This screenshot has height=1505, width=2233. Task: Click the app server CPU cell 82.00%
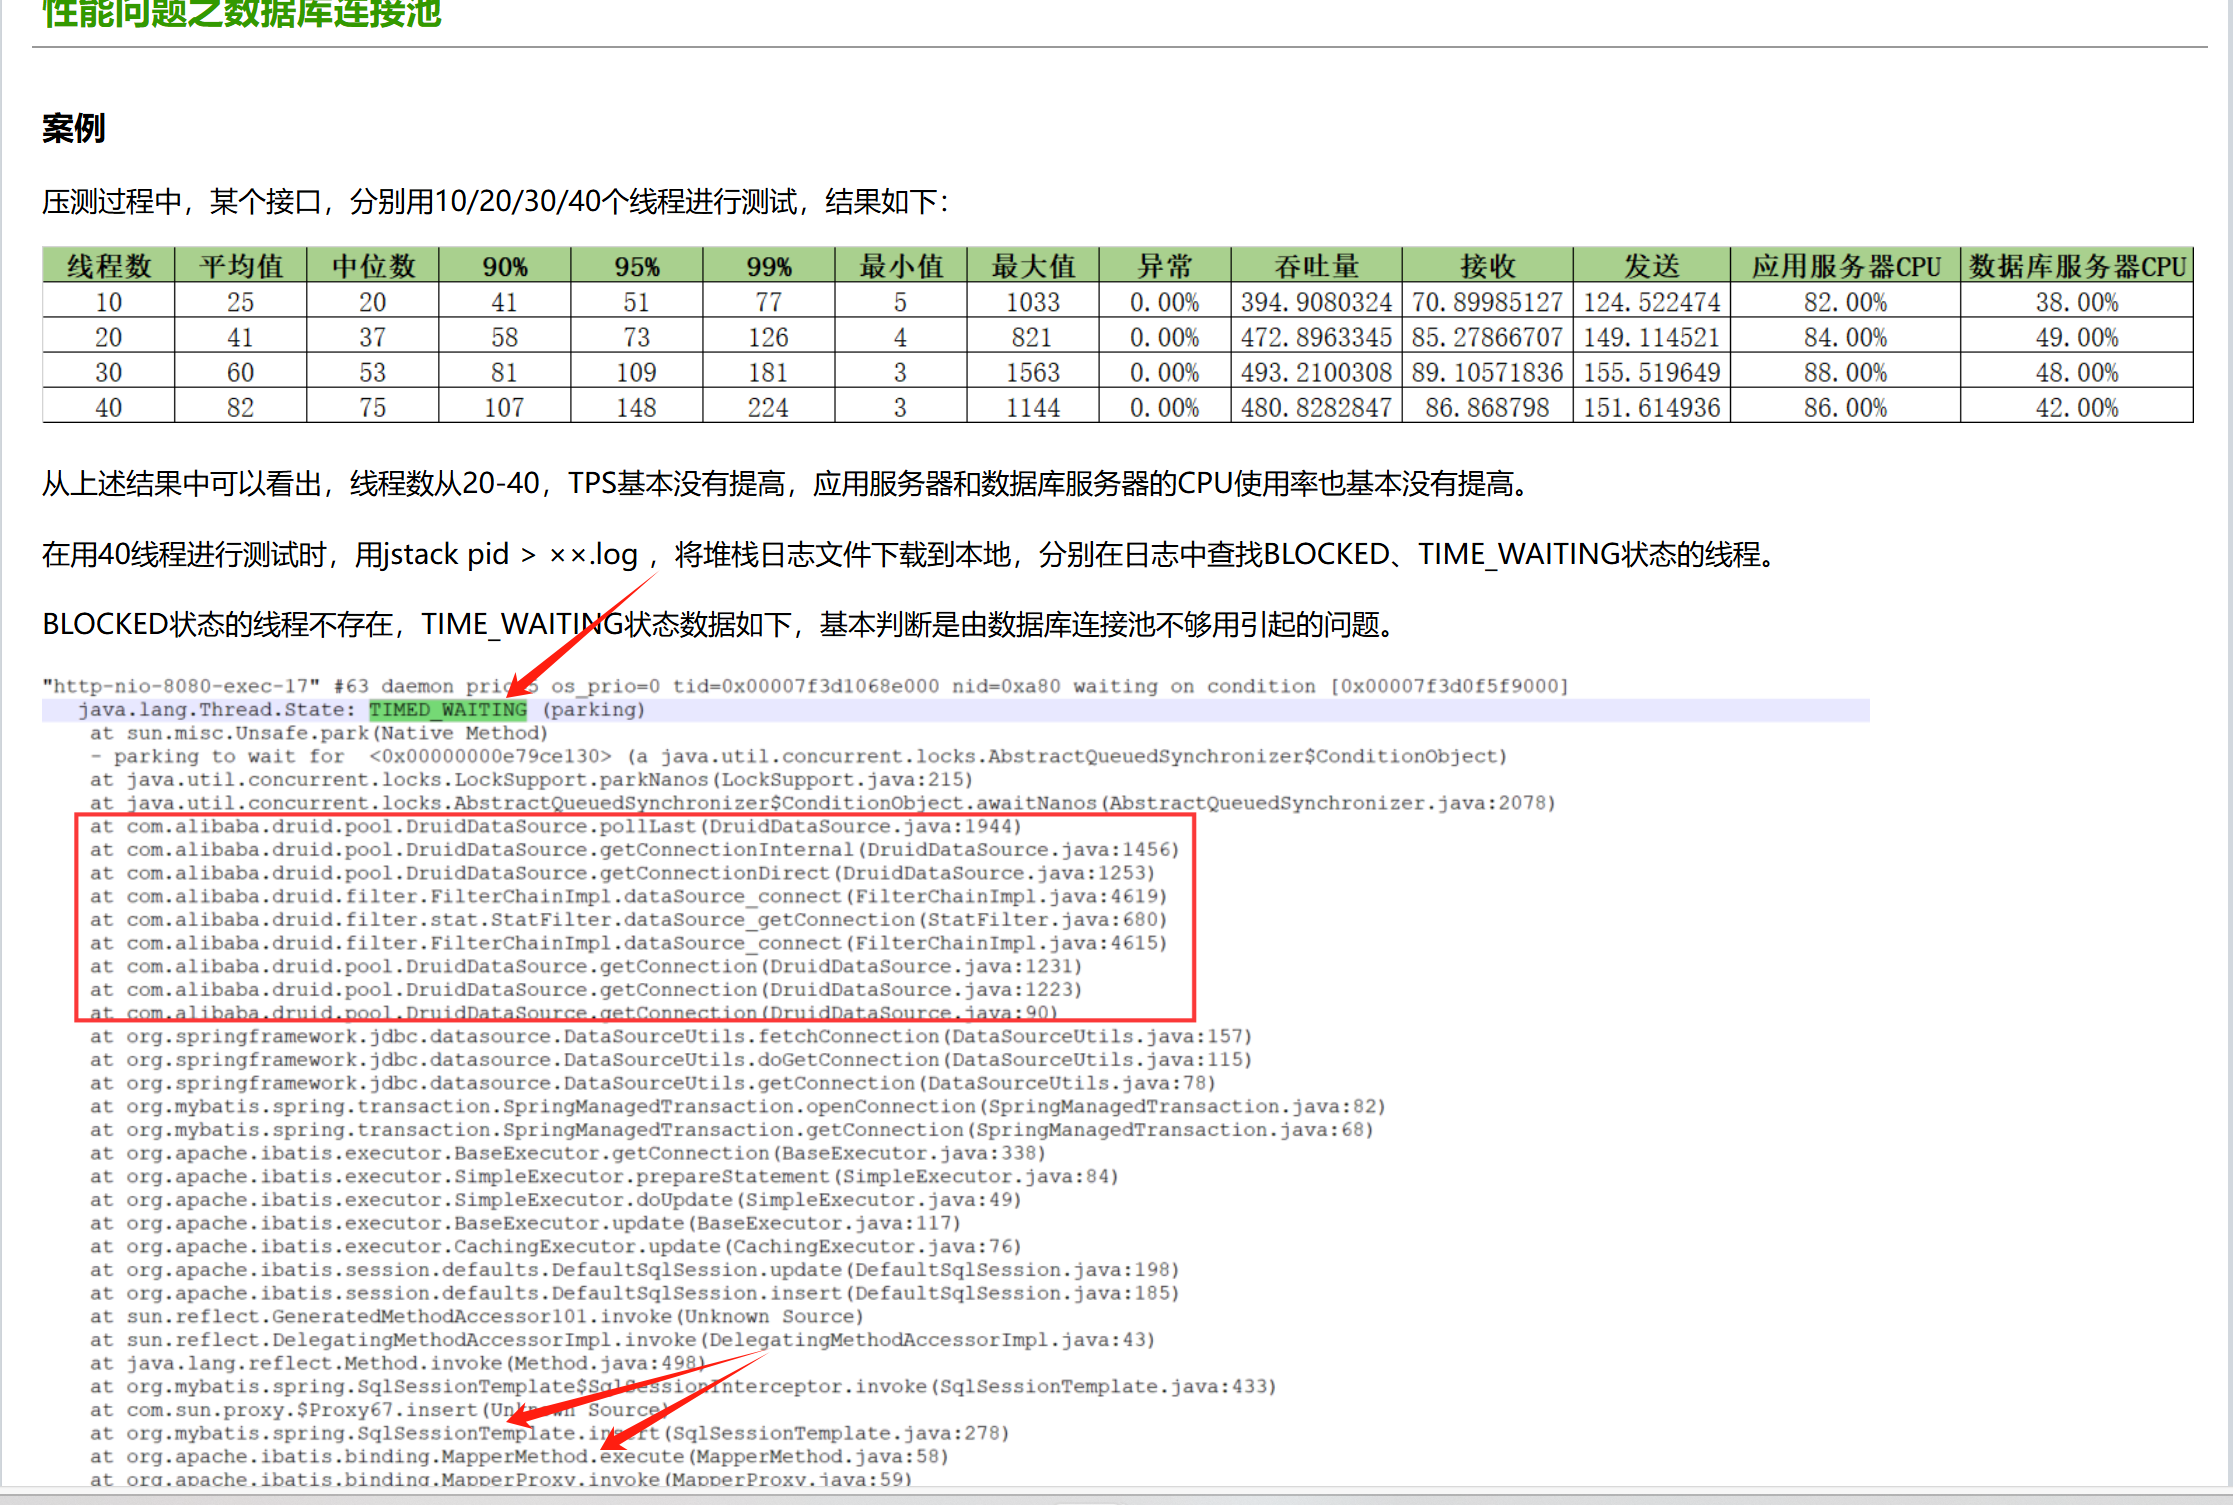tap(1844, 302)
